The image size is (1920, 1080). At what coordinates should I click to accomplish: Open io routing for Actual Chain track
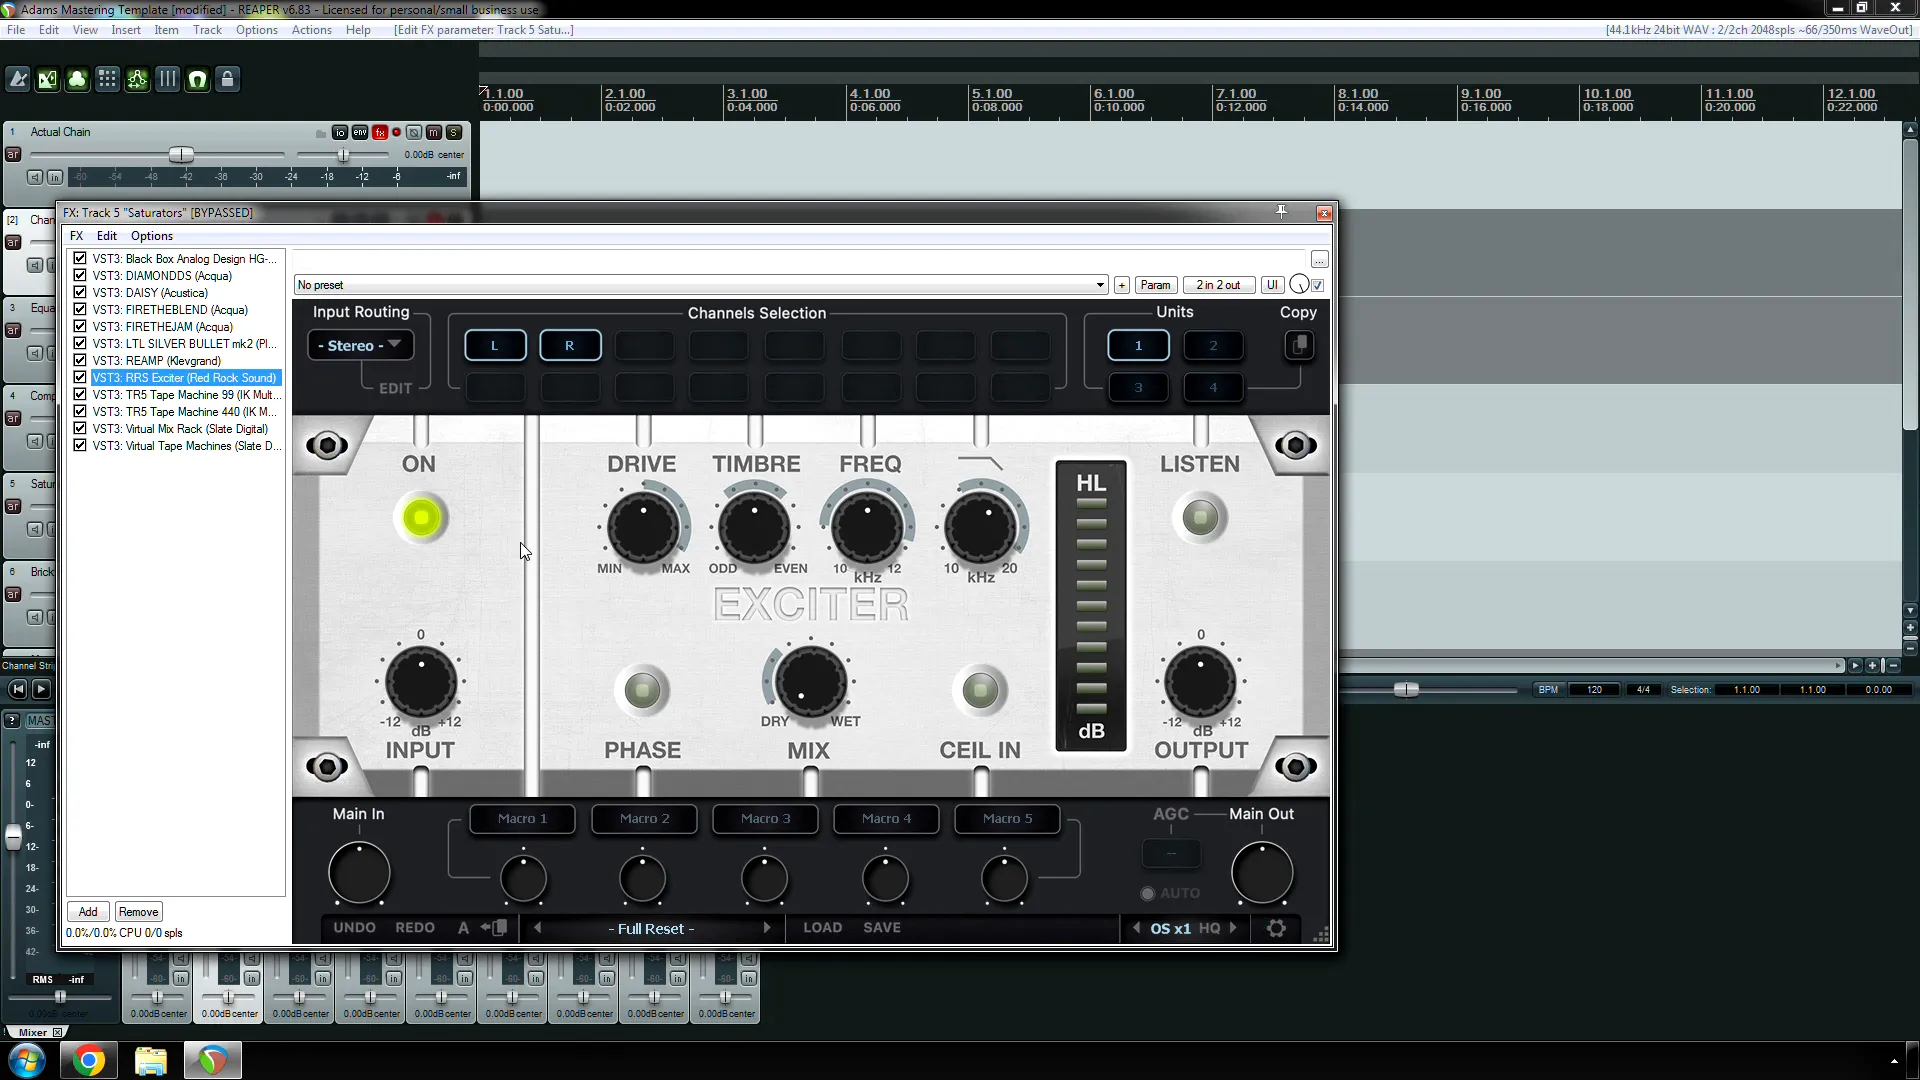tap(340, 132)
